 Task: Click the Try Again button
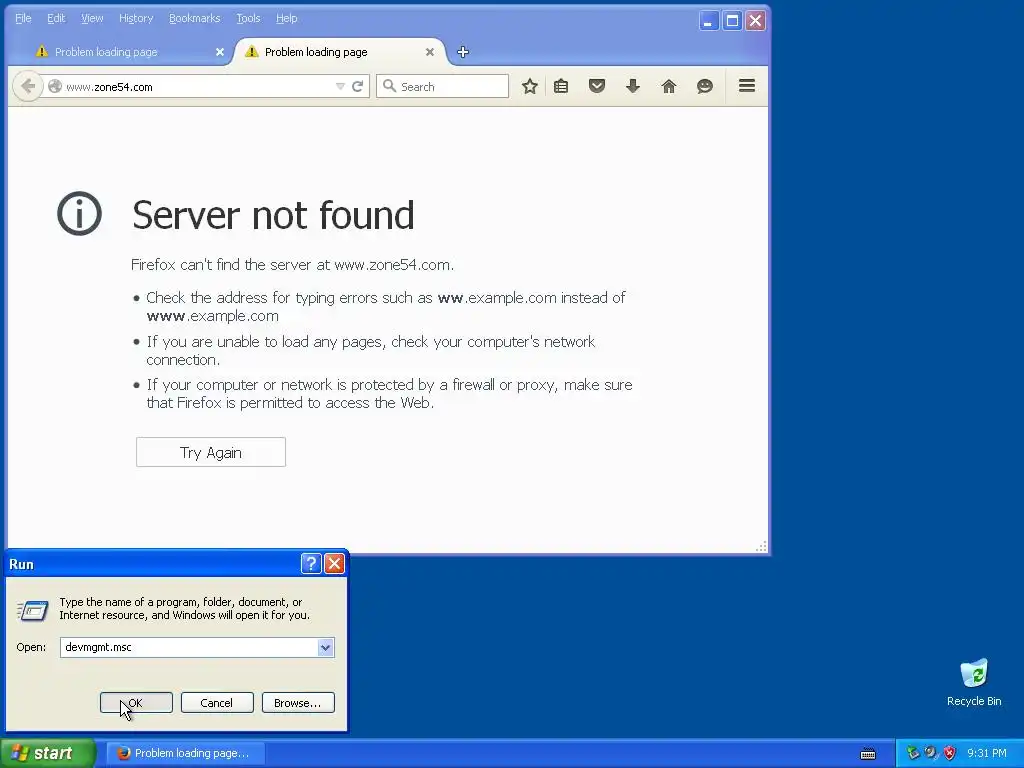211,452
